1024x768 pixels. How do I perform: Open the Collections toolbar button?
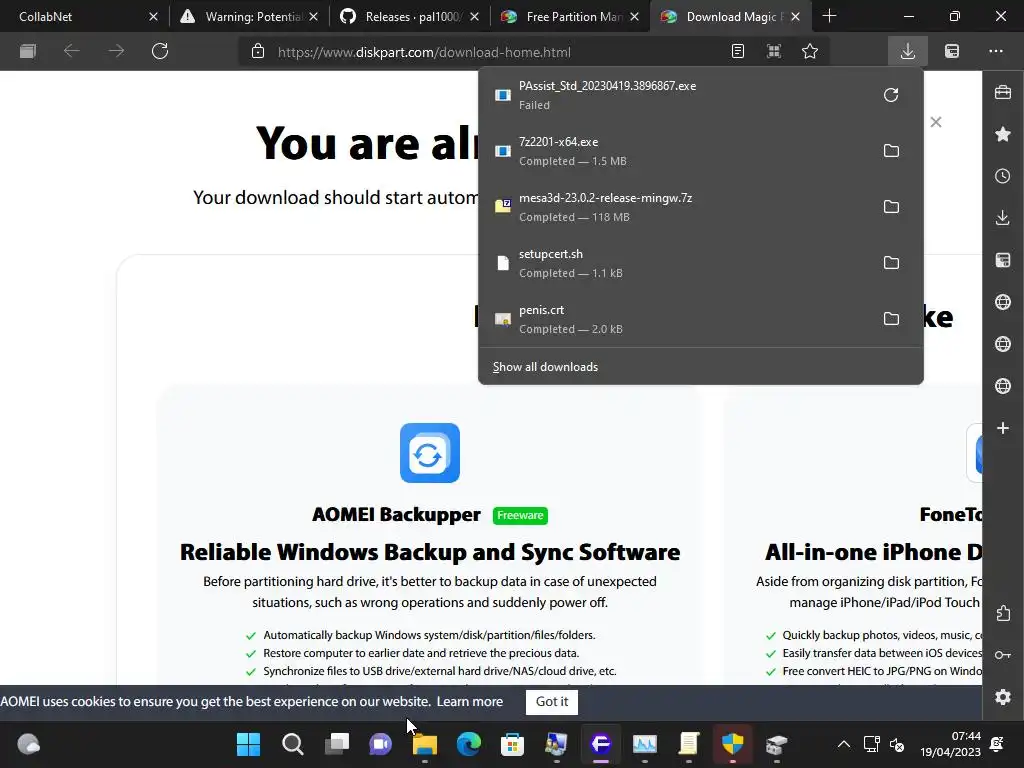tap(952, 52)
